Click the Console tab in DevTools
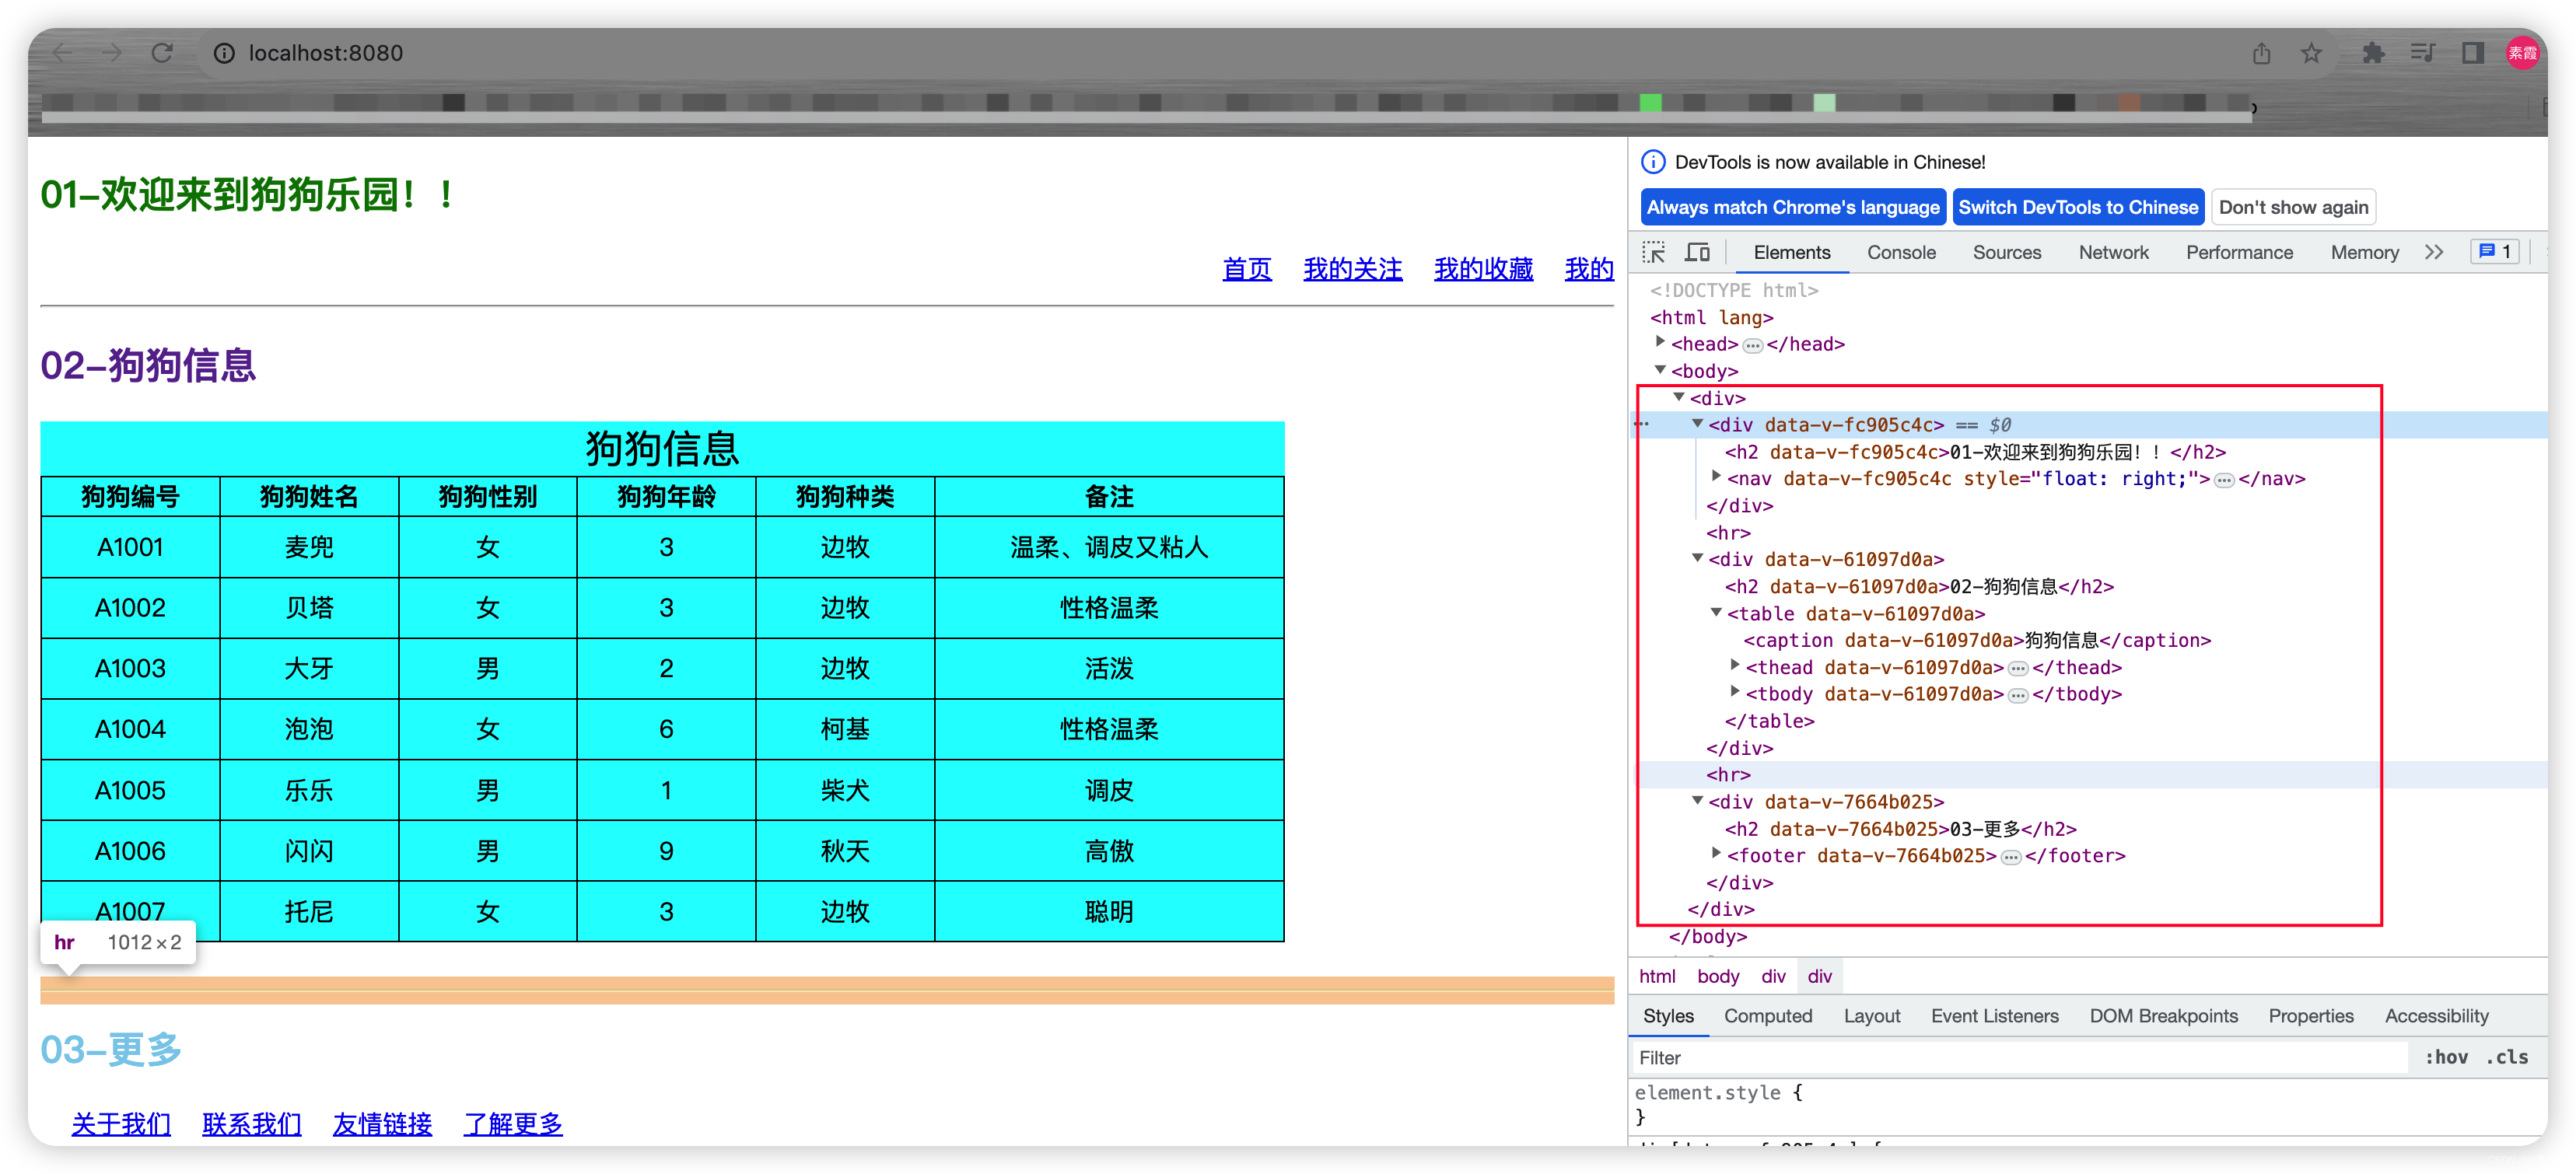The height and width of the screenshot is (1174, 2576). point(1902,253)
